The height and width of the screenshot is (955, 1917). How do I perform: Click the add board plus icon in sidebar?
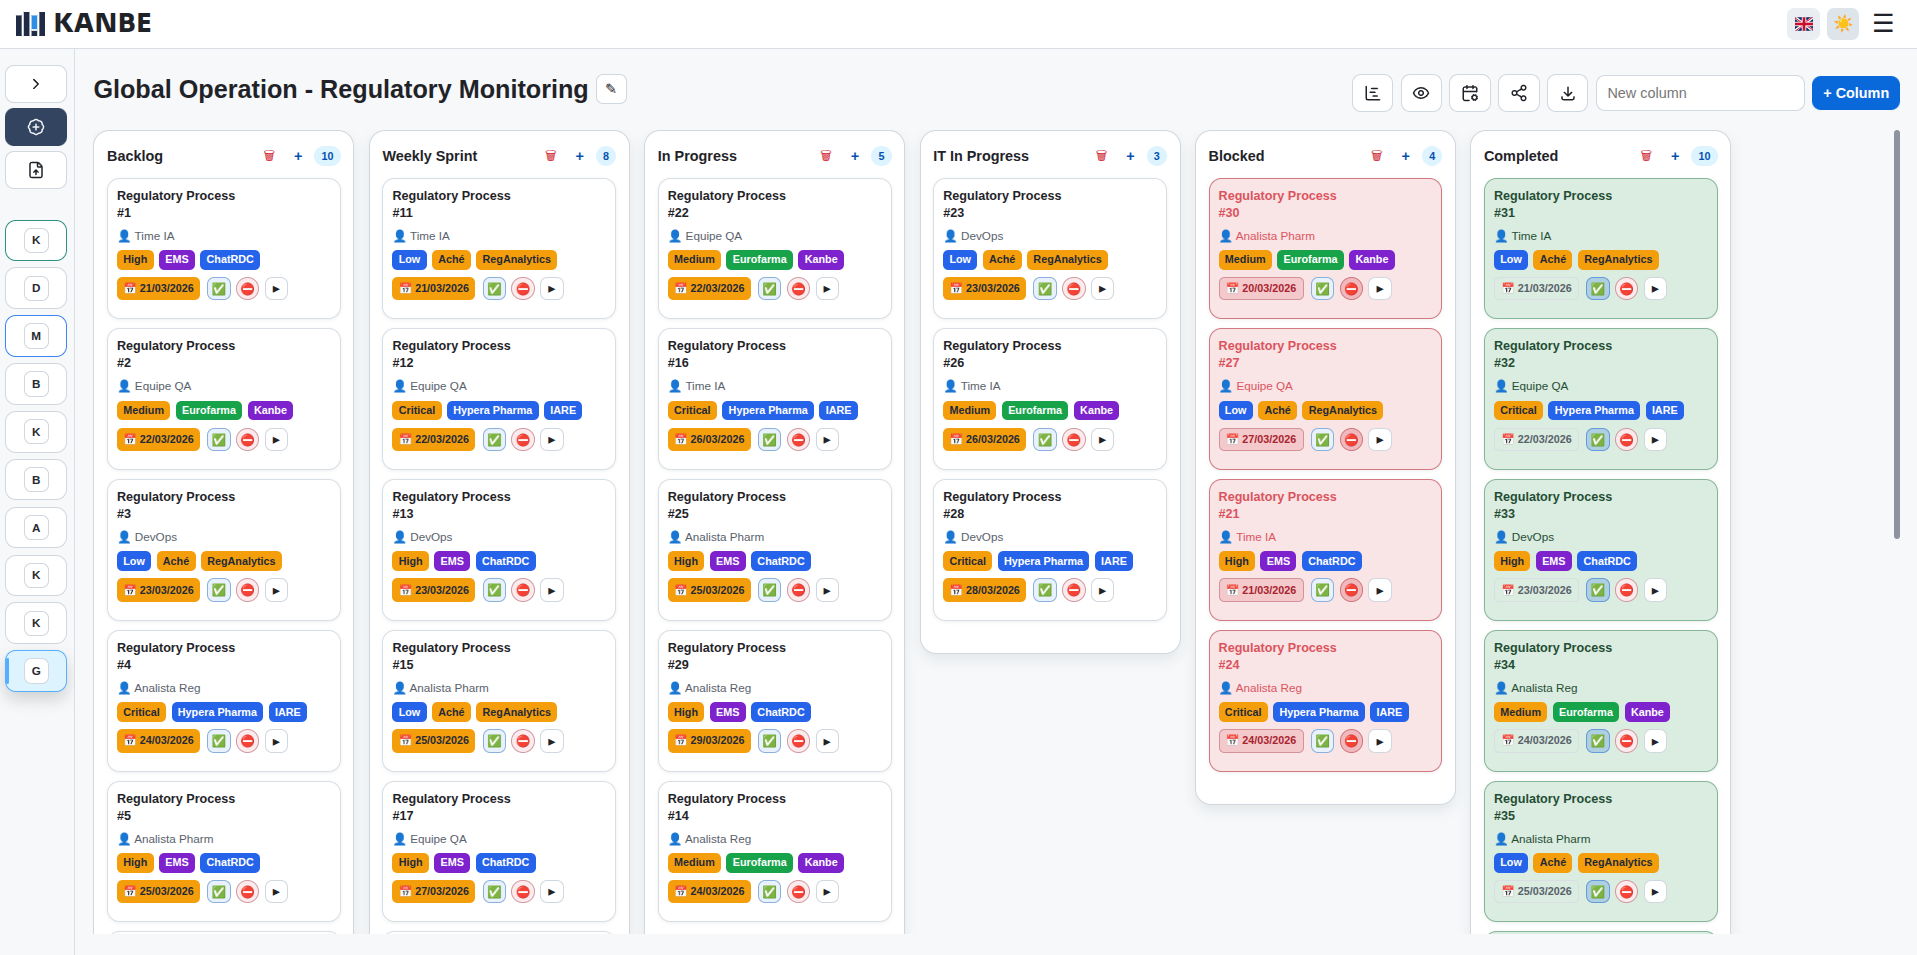[x=36, y=127]
